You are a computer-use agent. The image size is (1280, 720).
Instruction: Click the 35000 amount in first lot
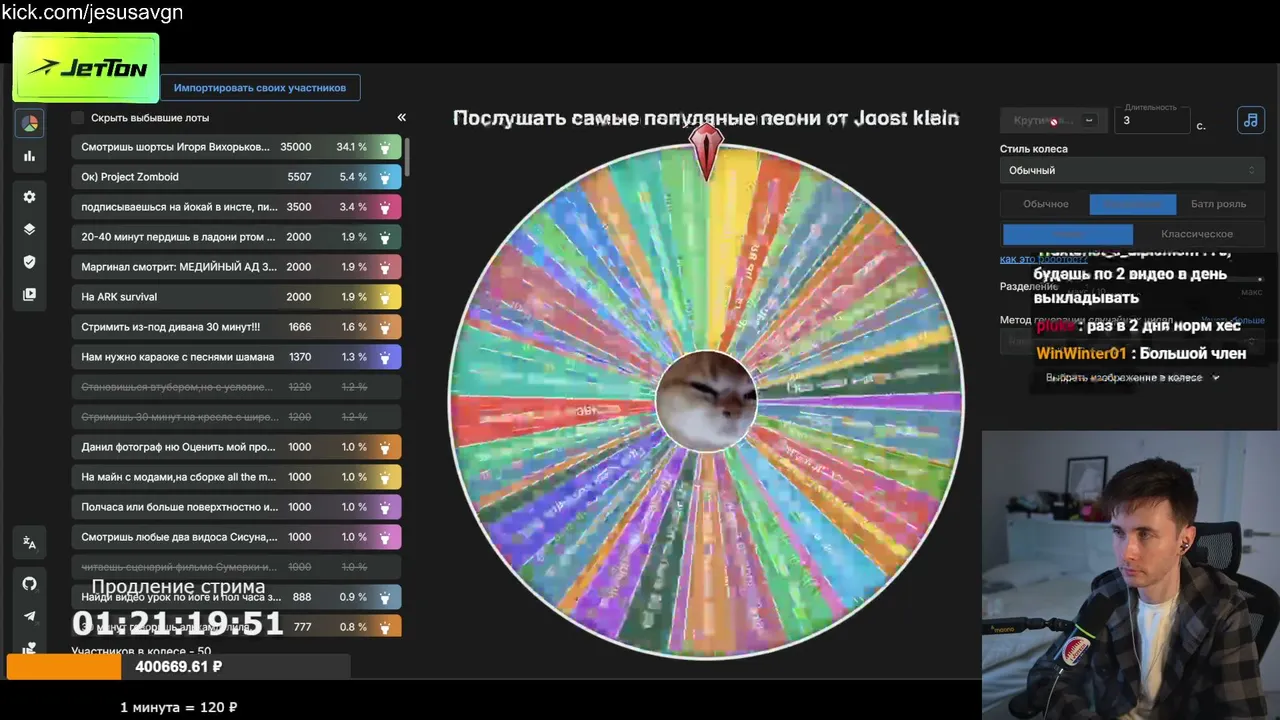tap(296, 147)
